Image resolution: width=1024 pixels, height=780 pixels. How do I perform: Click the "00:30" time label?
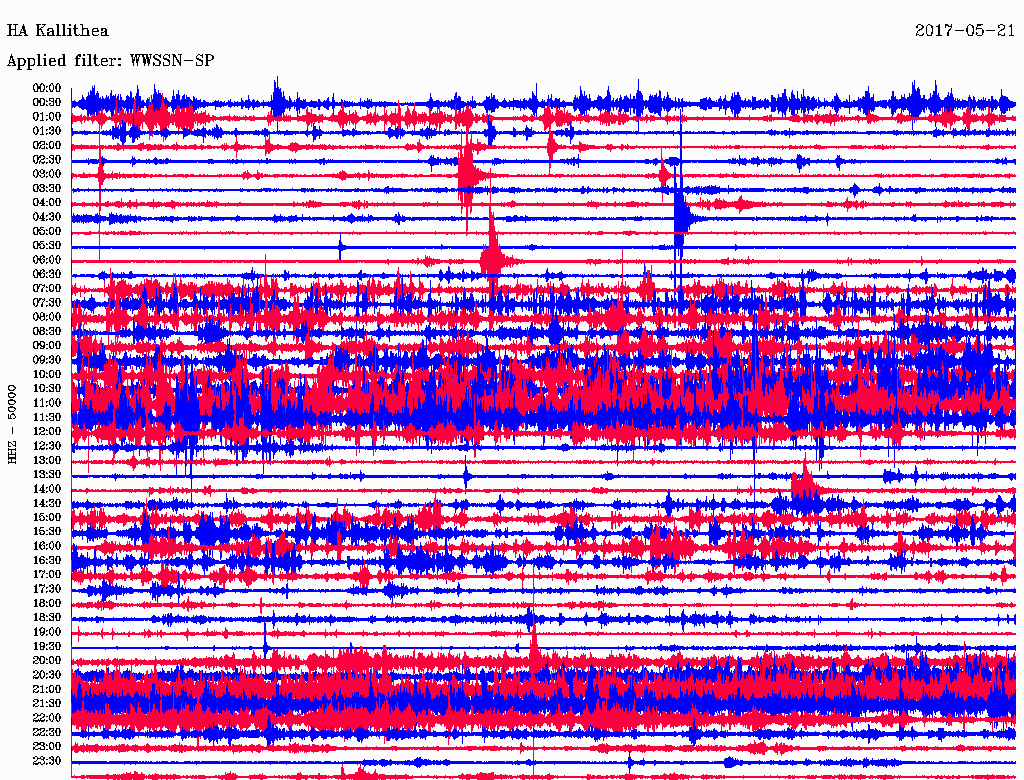[47, 102]
